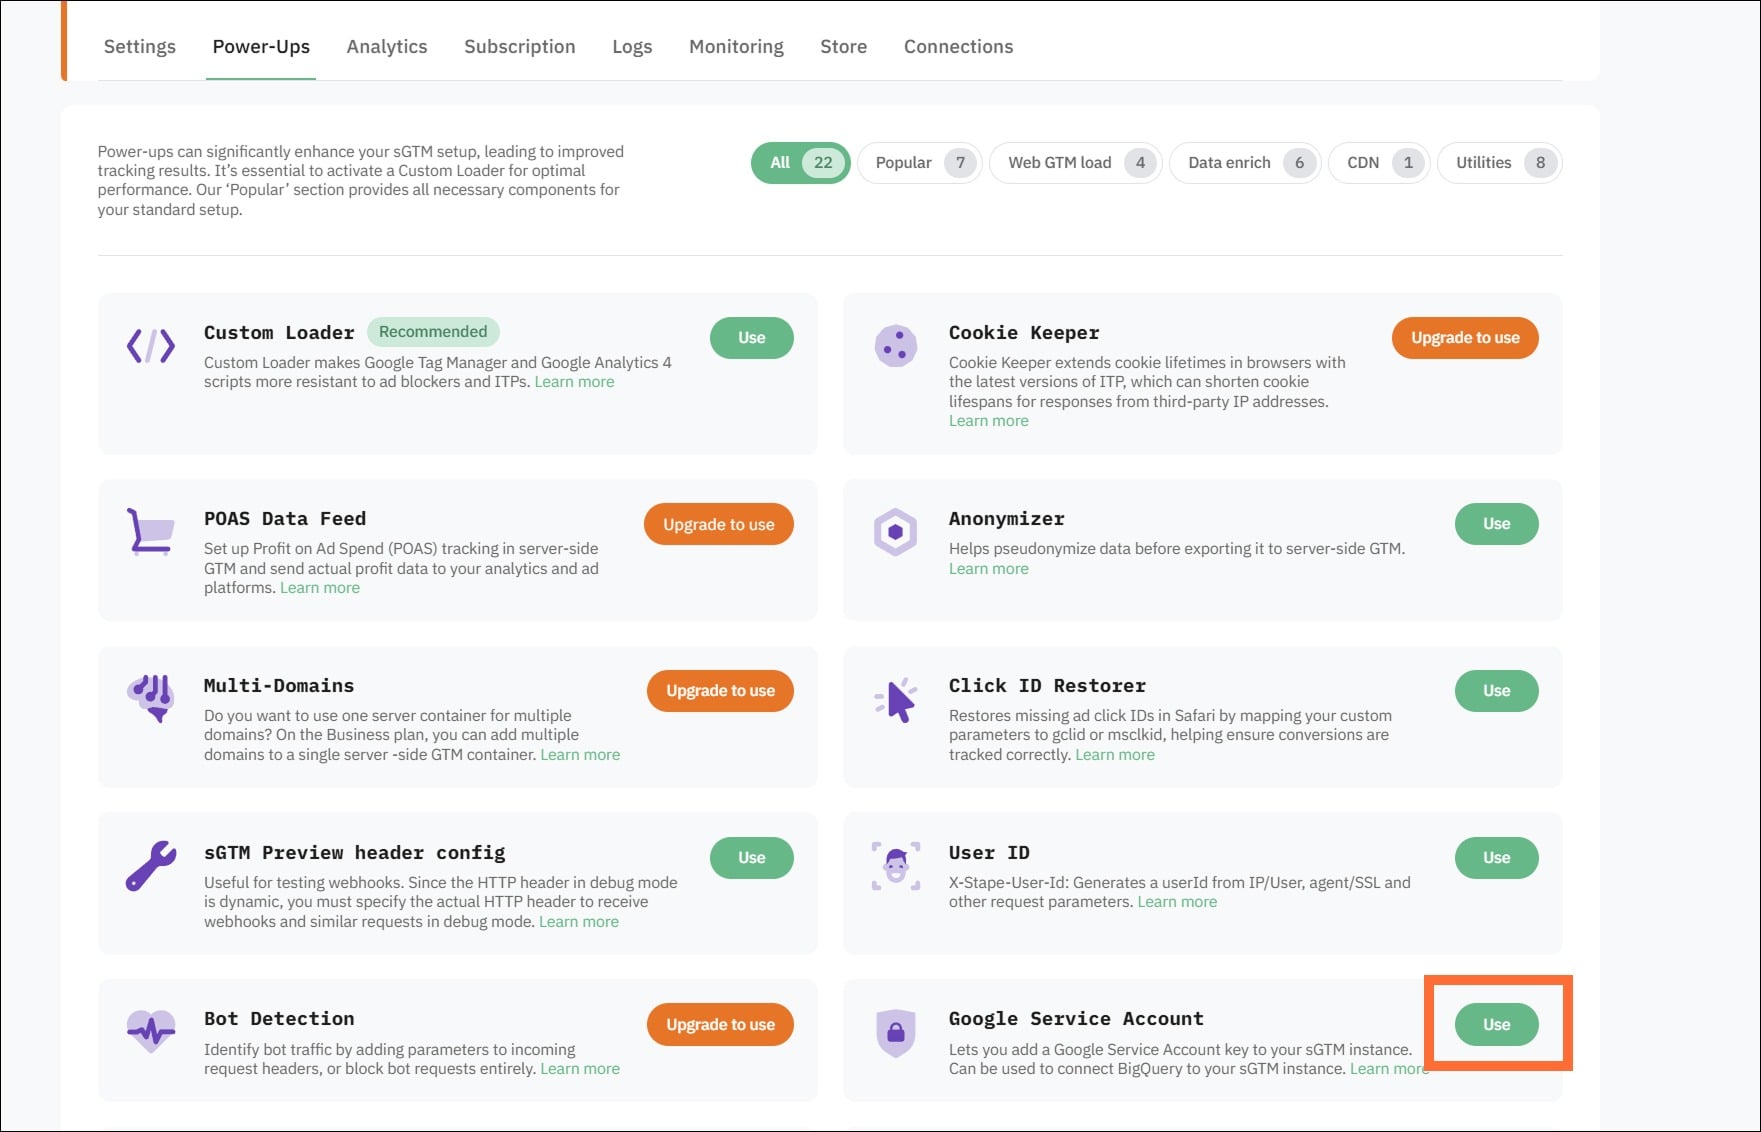Click the Custom Loader title

[x=279, y=333]
